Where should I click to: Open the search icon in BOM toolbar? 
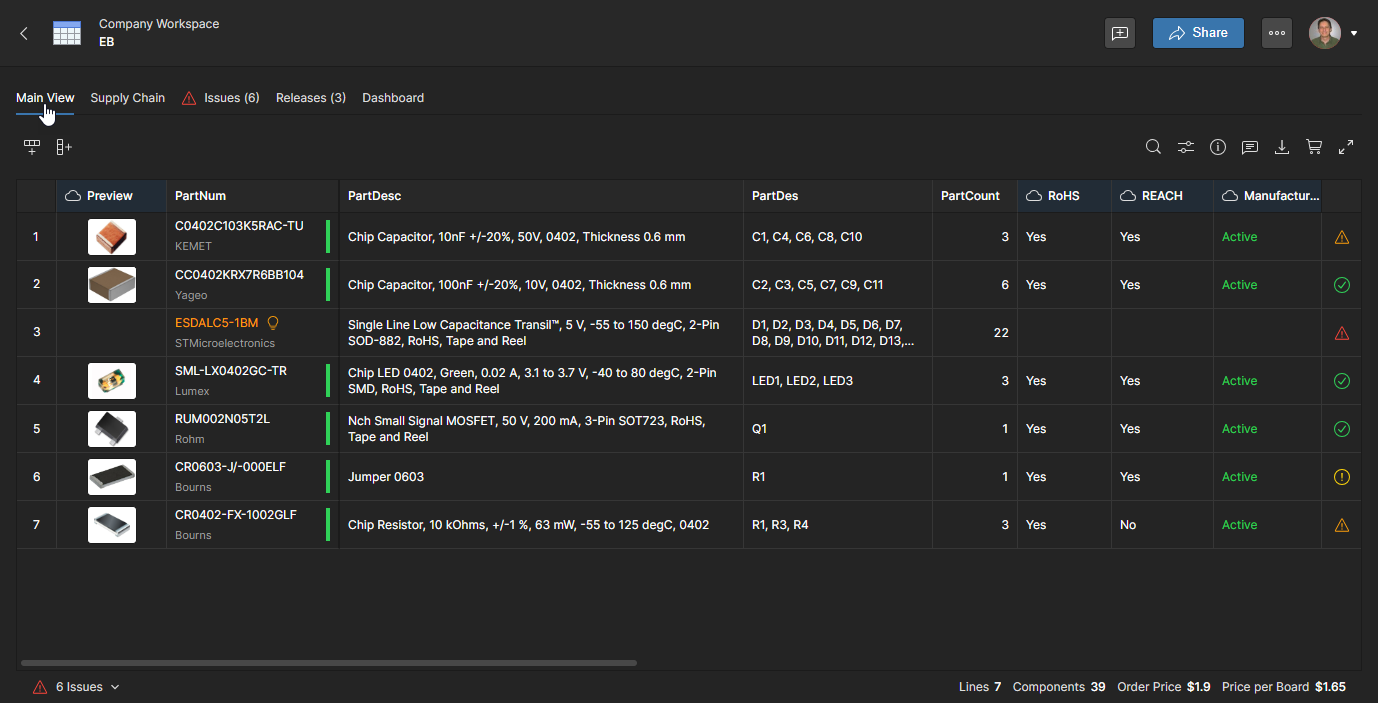1153,147
